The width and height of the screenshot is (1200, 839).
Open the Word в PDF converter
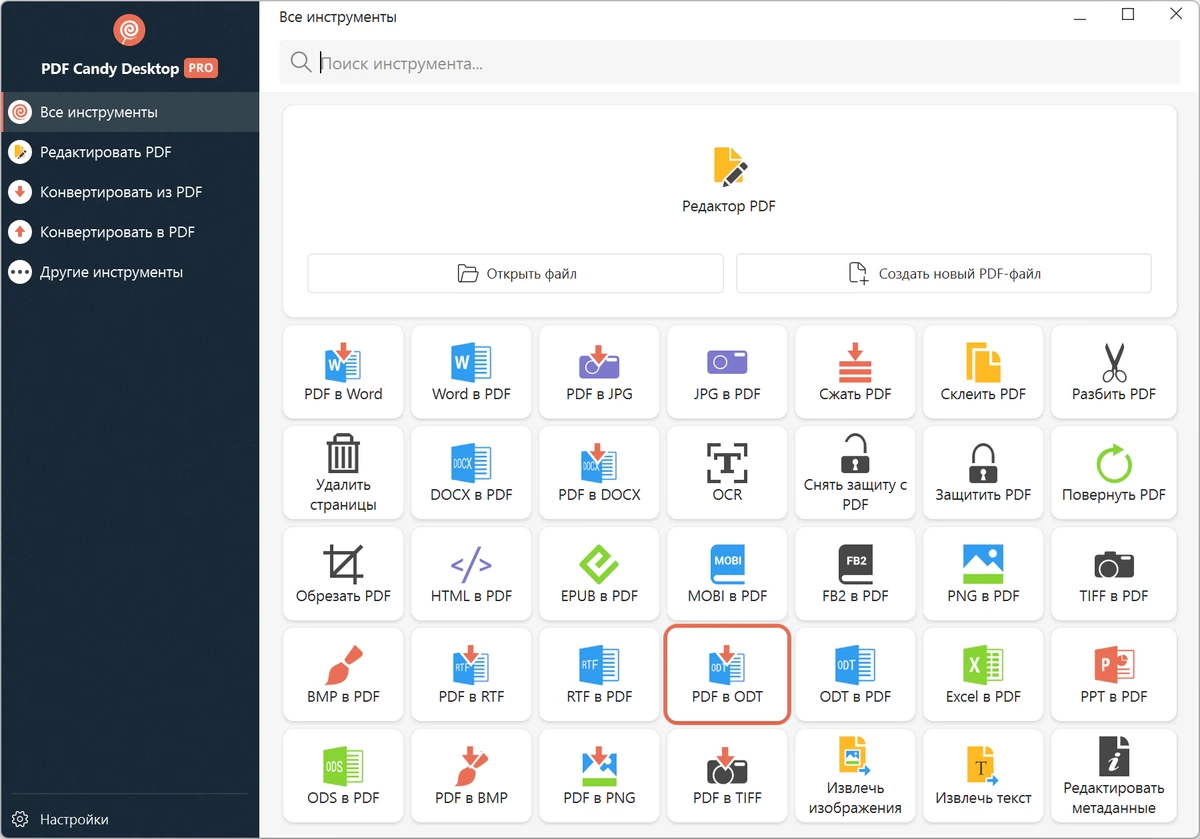pyautogui.click(x=471, y=371)
